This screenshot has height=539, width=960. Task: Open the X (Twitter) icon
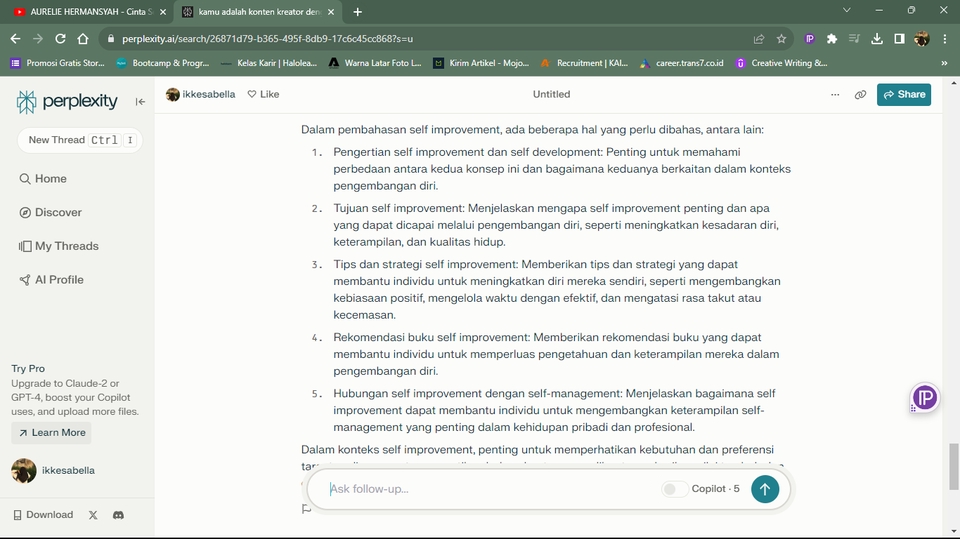click(x=93, y=515)
